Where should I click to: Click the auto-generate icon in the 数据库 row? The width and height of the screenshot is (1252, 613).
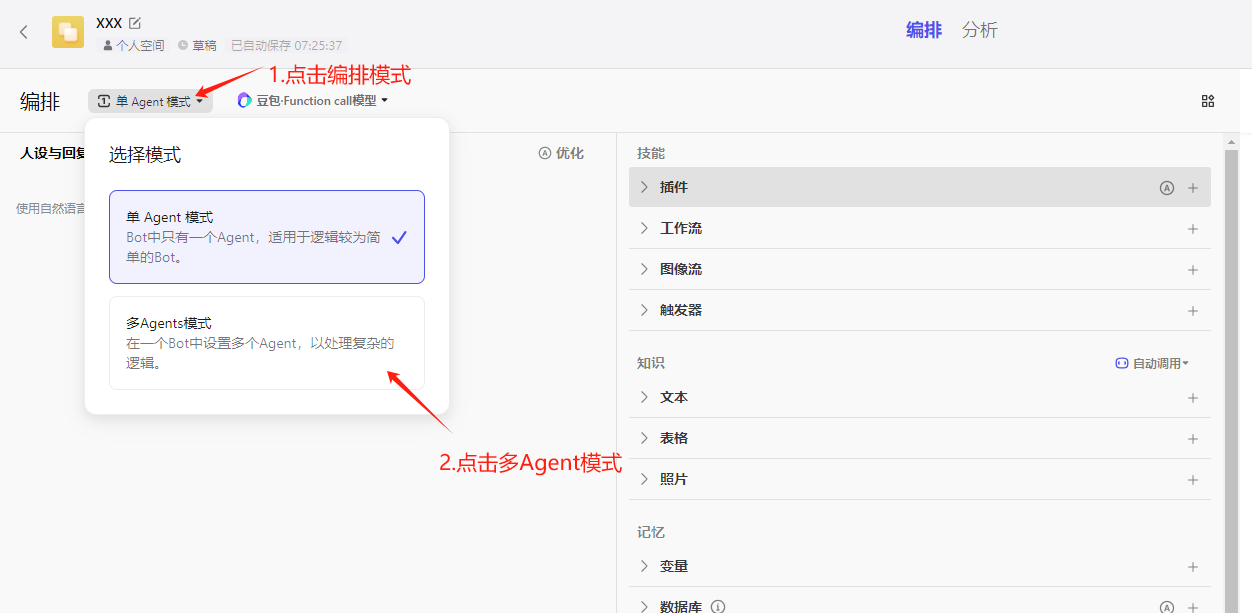[1166, 607]
